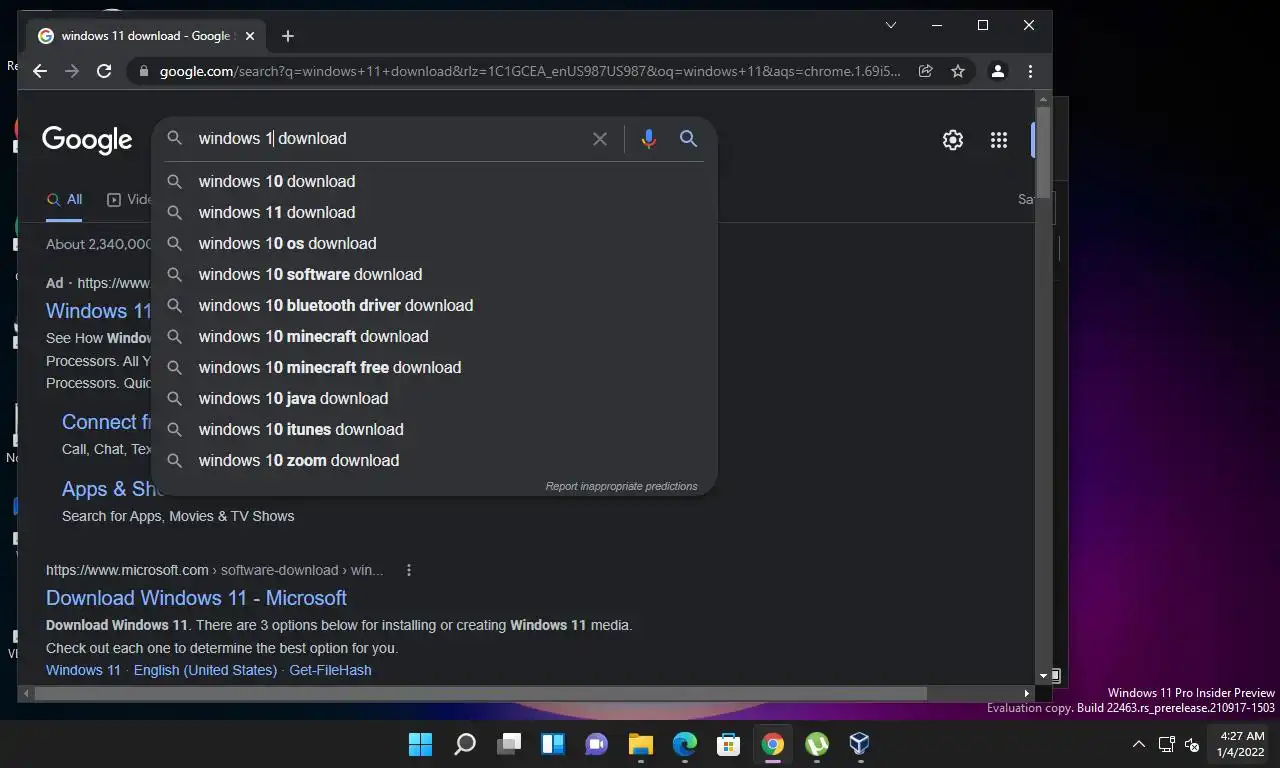This screenshot has height=768, width=1280.
Task: Open the 'Apps & Sh...' ad sitelink
Action: click(x=107, y=489)
